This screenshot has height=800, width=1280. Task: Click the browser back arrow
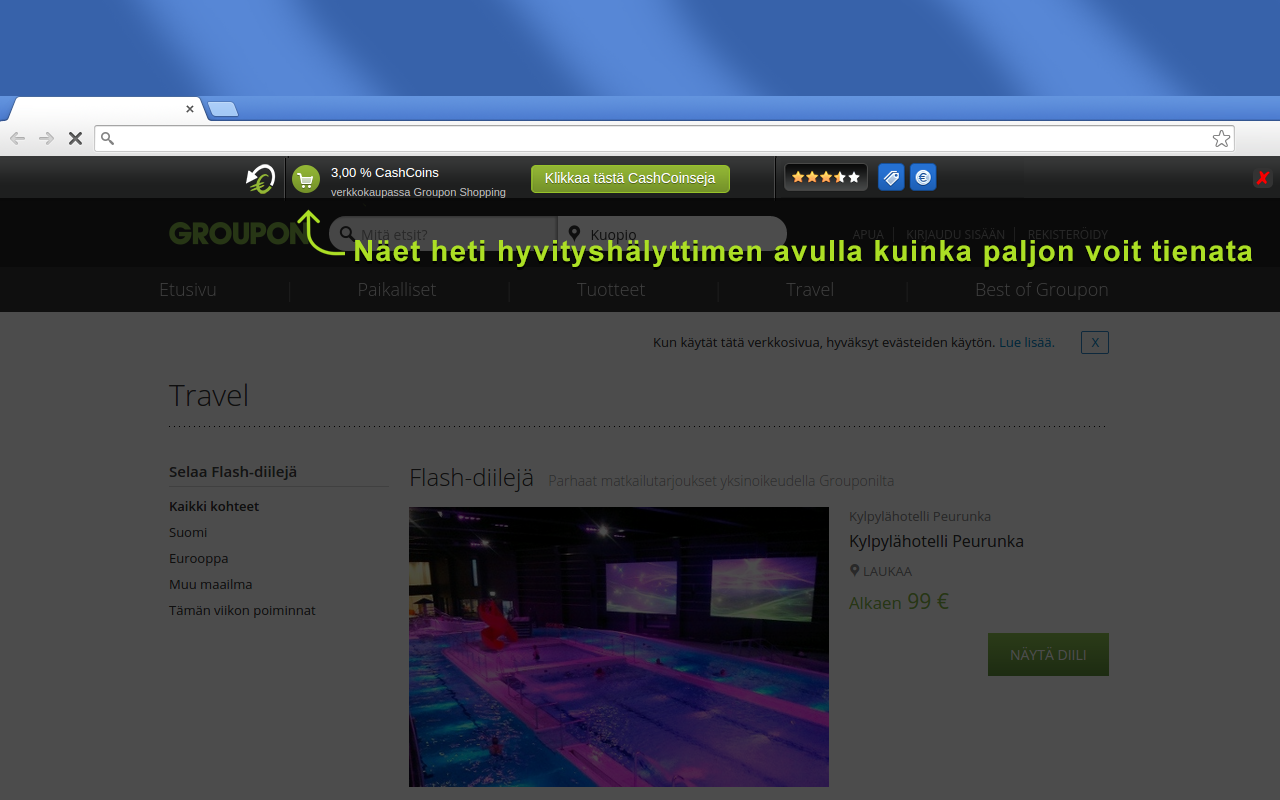click(x=17, y=138)
